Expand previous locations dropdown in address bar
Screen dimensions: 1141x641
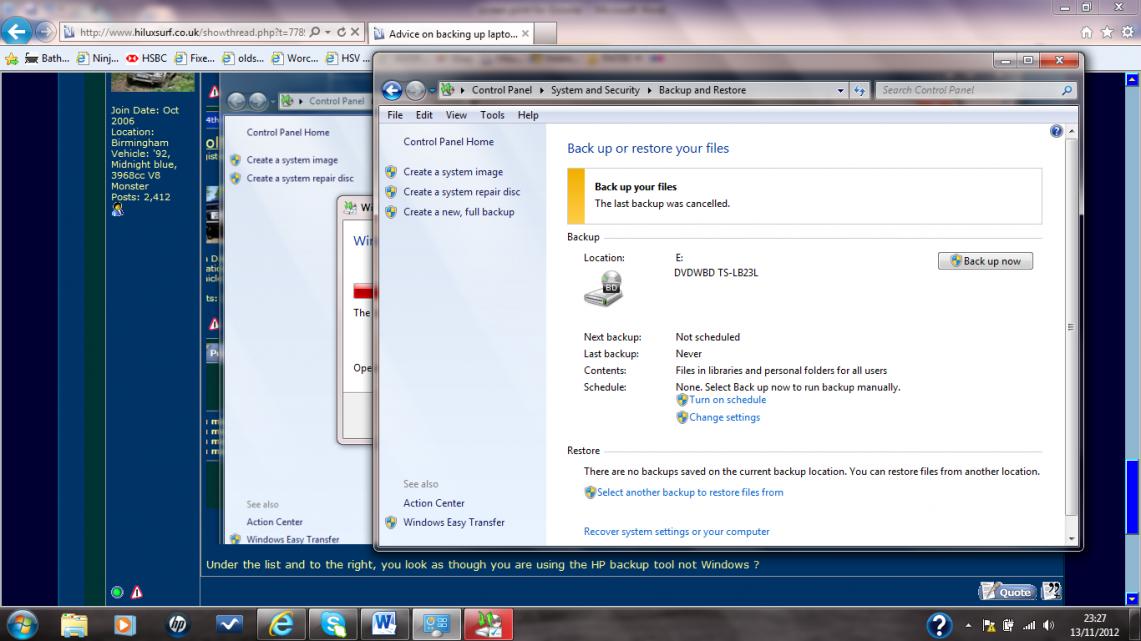tap(841, 90)
